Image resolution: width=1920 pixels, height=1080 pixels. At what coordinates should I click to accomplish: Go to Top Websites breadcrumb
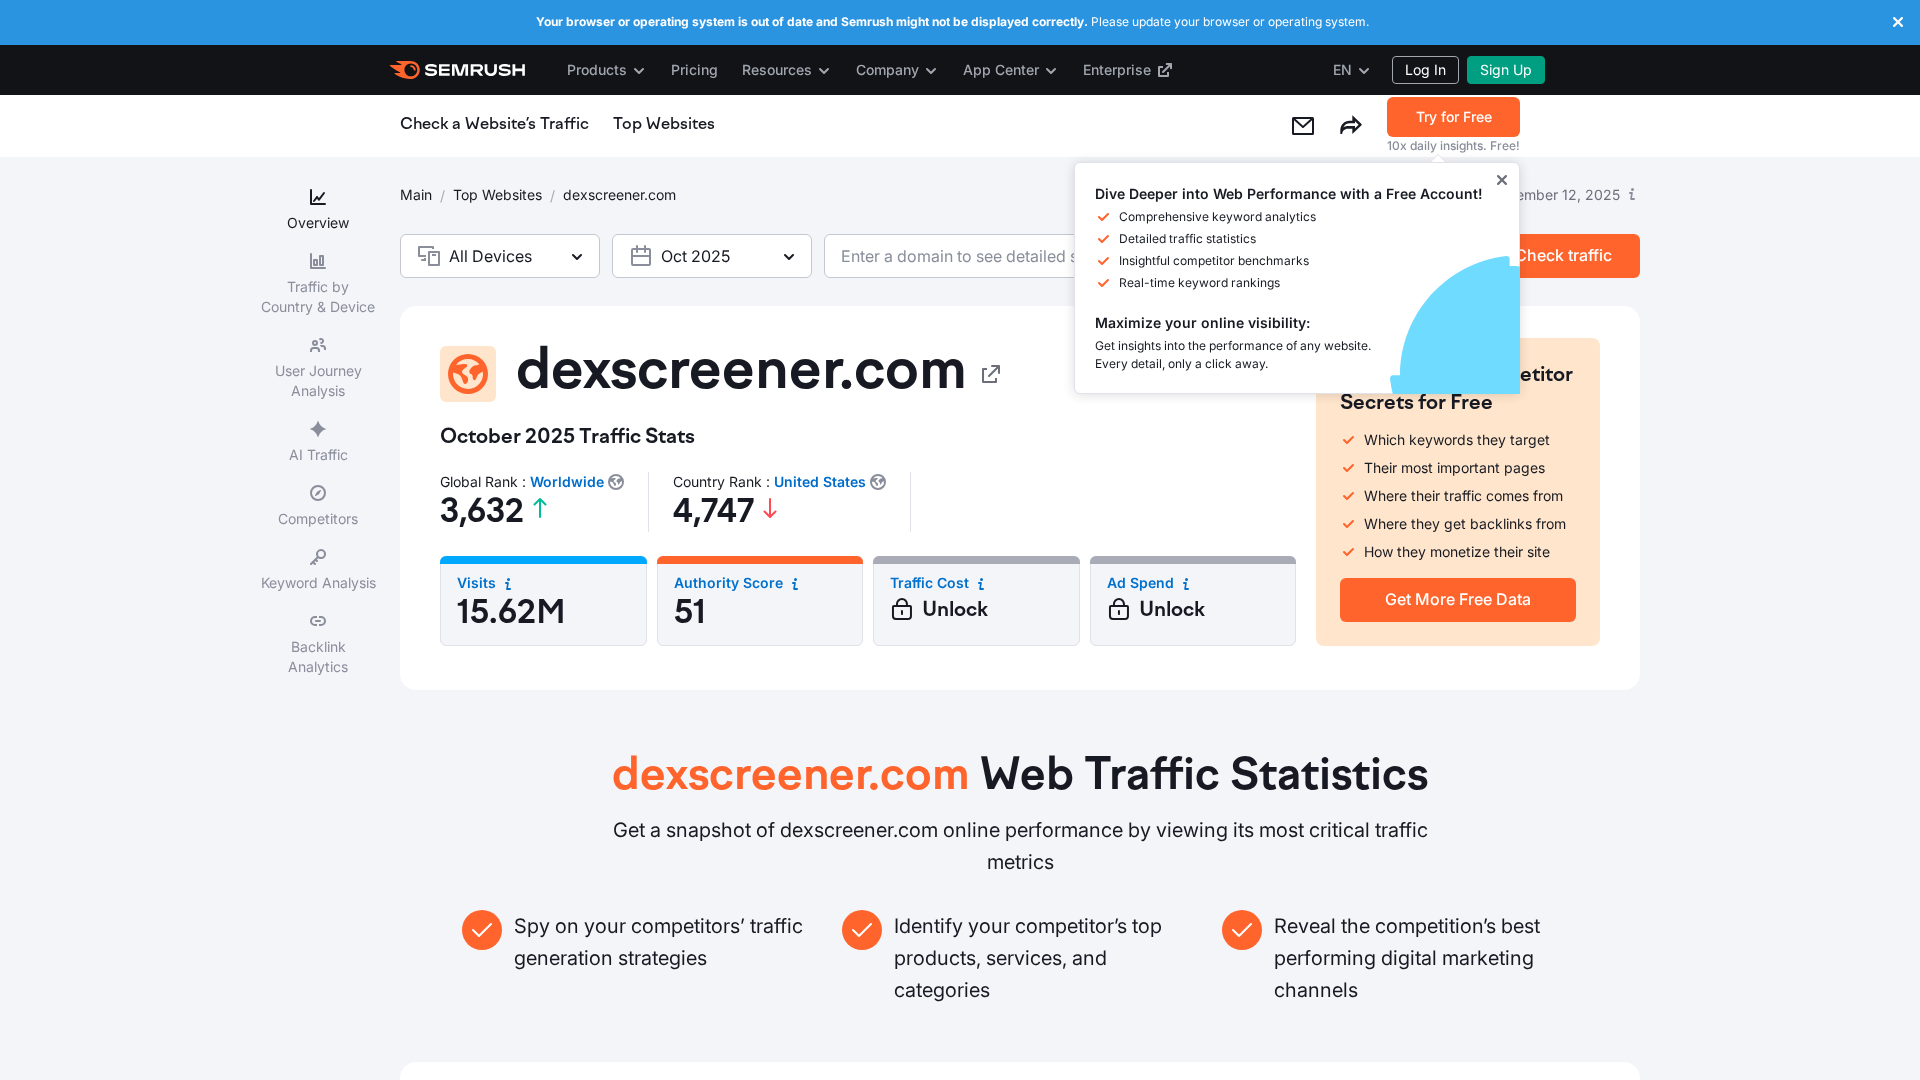[x=497, y=195]
